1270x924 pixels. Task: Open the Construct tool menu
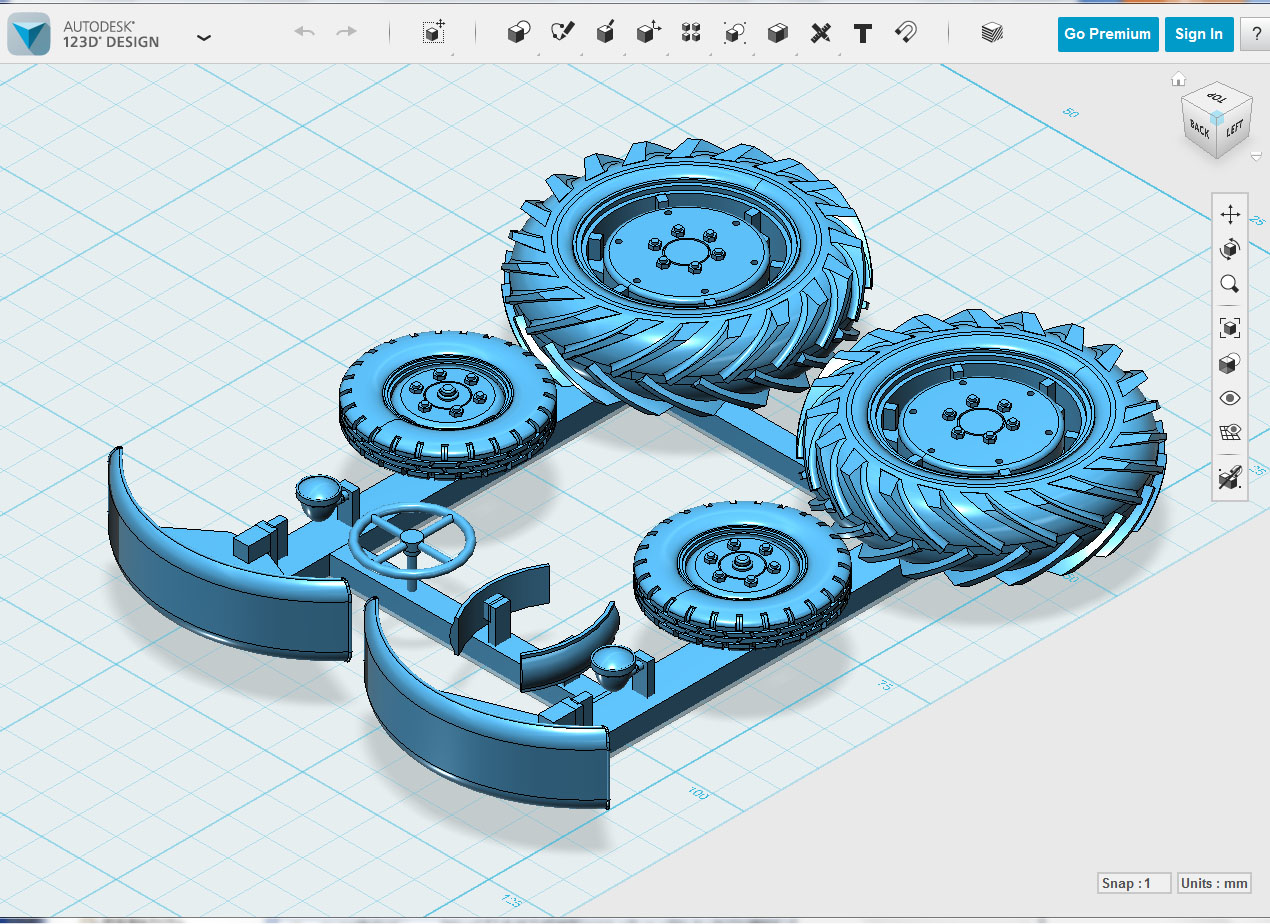point(605,33)
